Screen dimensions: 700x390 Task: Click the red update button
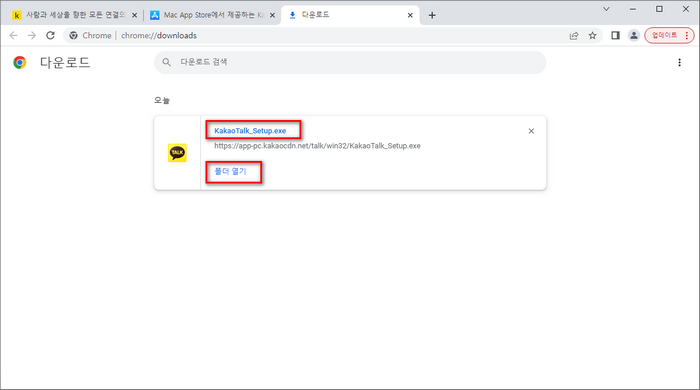[669, 35]
